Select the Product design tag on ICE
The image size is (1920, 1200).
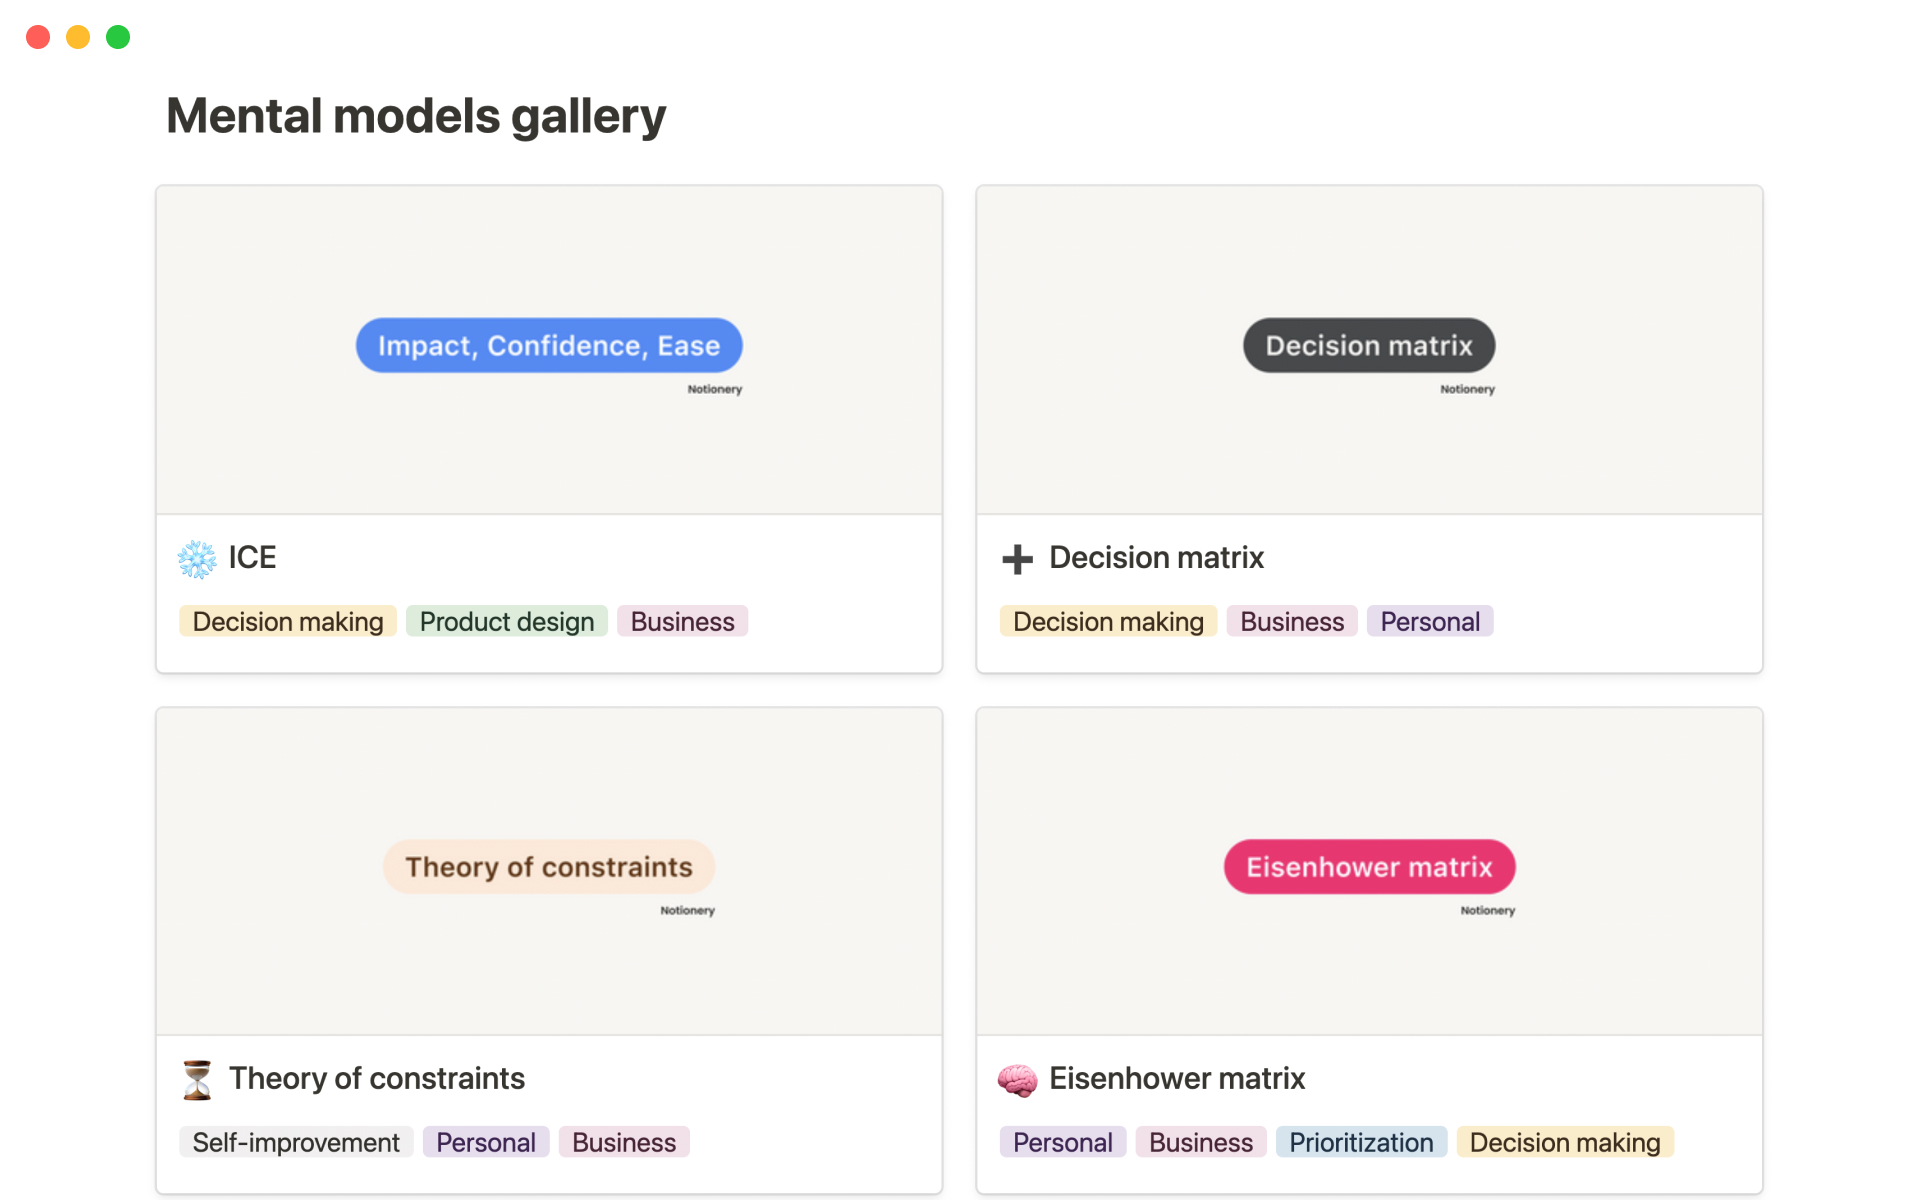(507, 622)
